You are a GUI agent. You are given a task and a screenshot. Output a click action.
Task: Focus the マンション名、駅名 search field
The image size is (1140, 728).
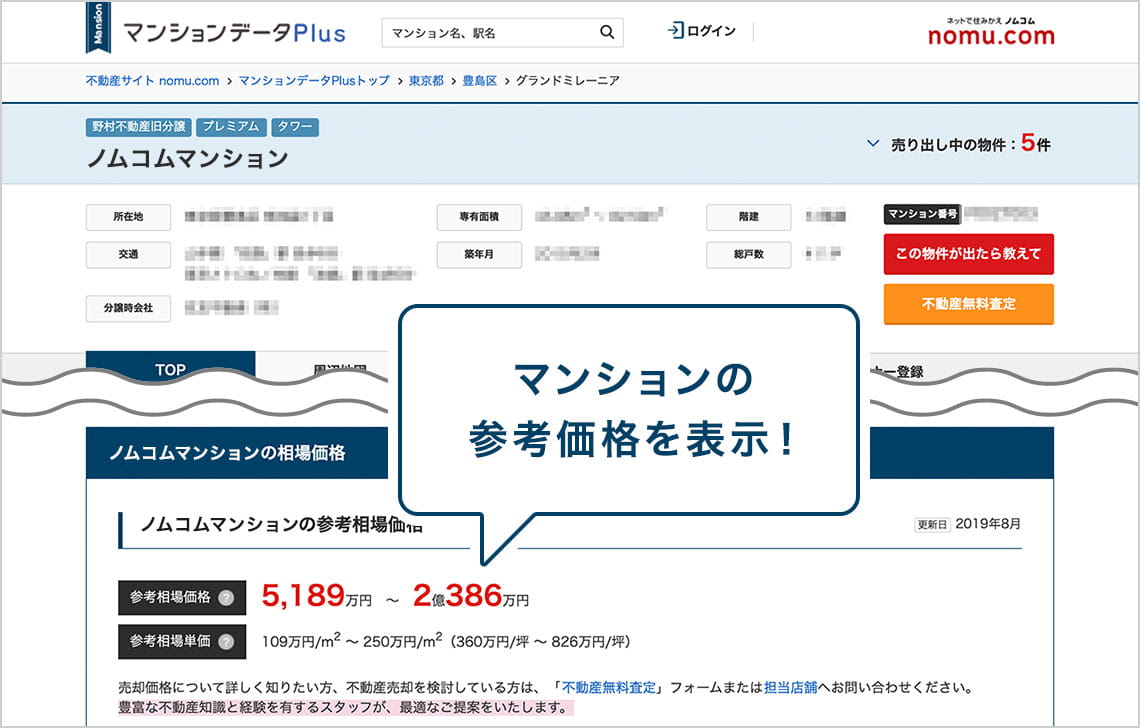(x=502, y=33)
